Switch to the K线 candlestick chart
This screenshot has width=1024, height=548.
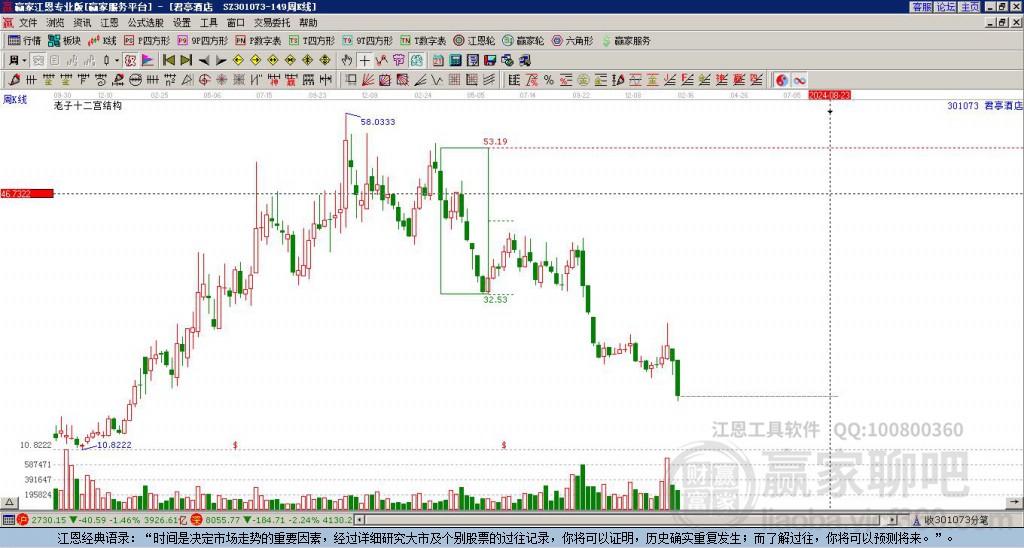click(103, 40)
